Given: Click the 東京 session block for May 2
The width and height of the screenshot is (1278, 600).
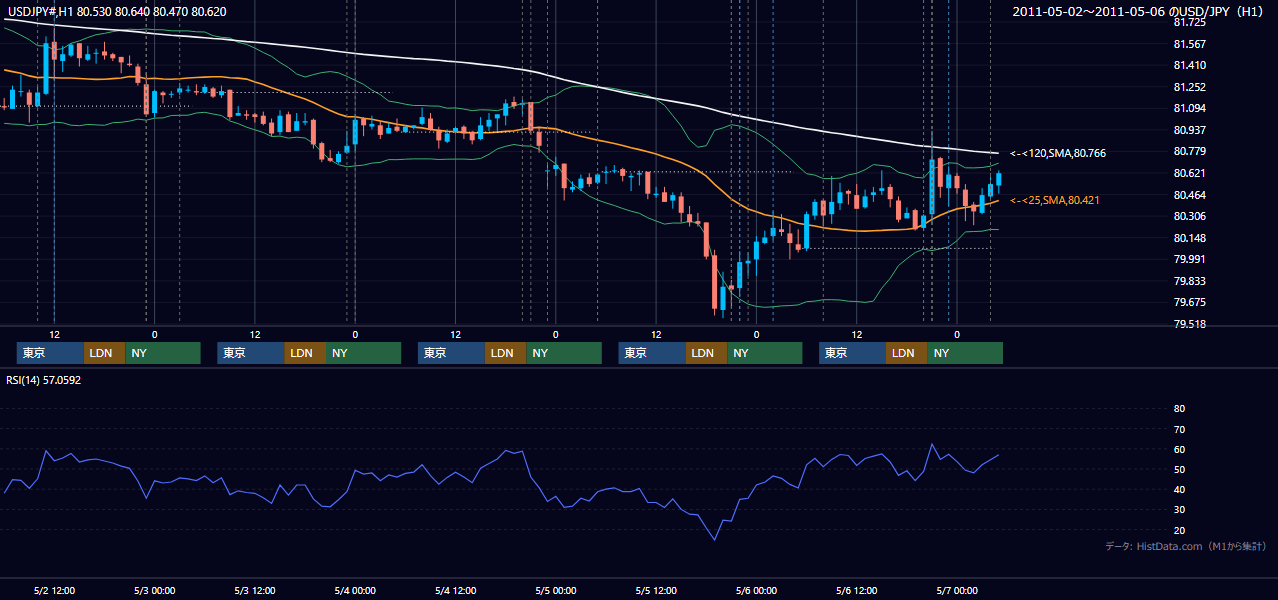Looking at the screenshot, I should point(50,353).
